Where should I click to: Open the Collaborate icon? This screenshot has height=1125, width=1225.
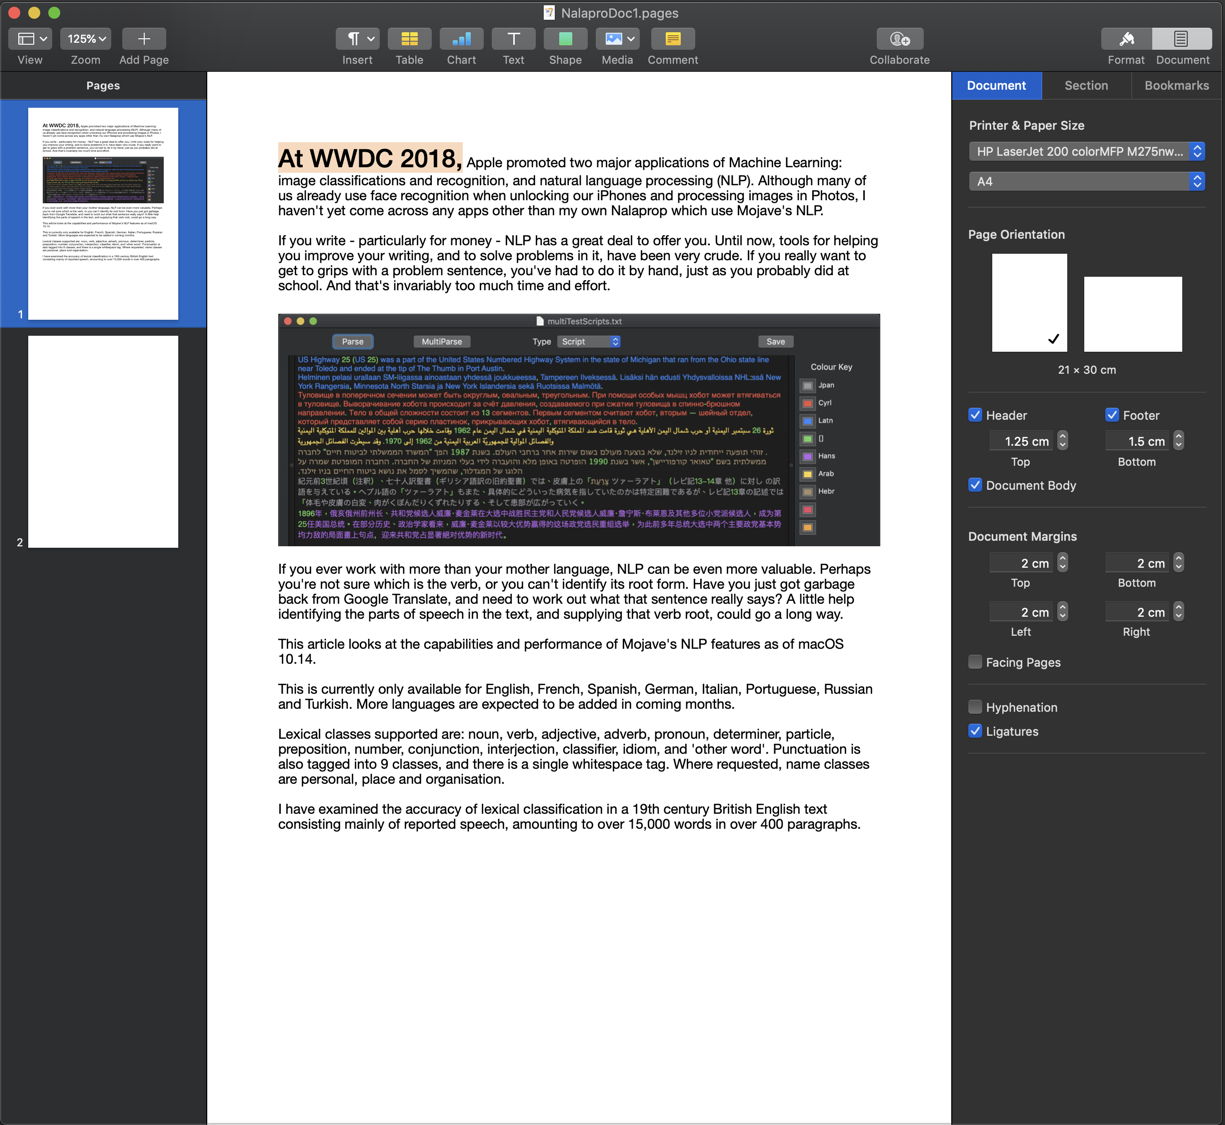899,39
